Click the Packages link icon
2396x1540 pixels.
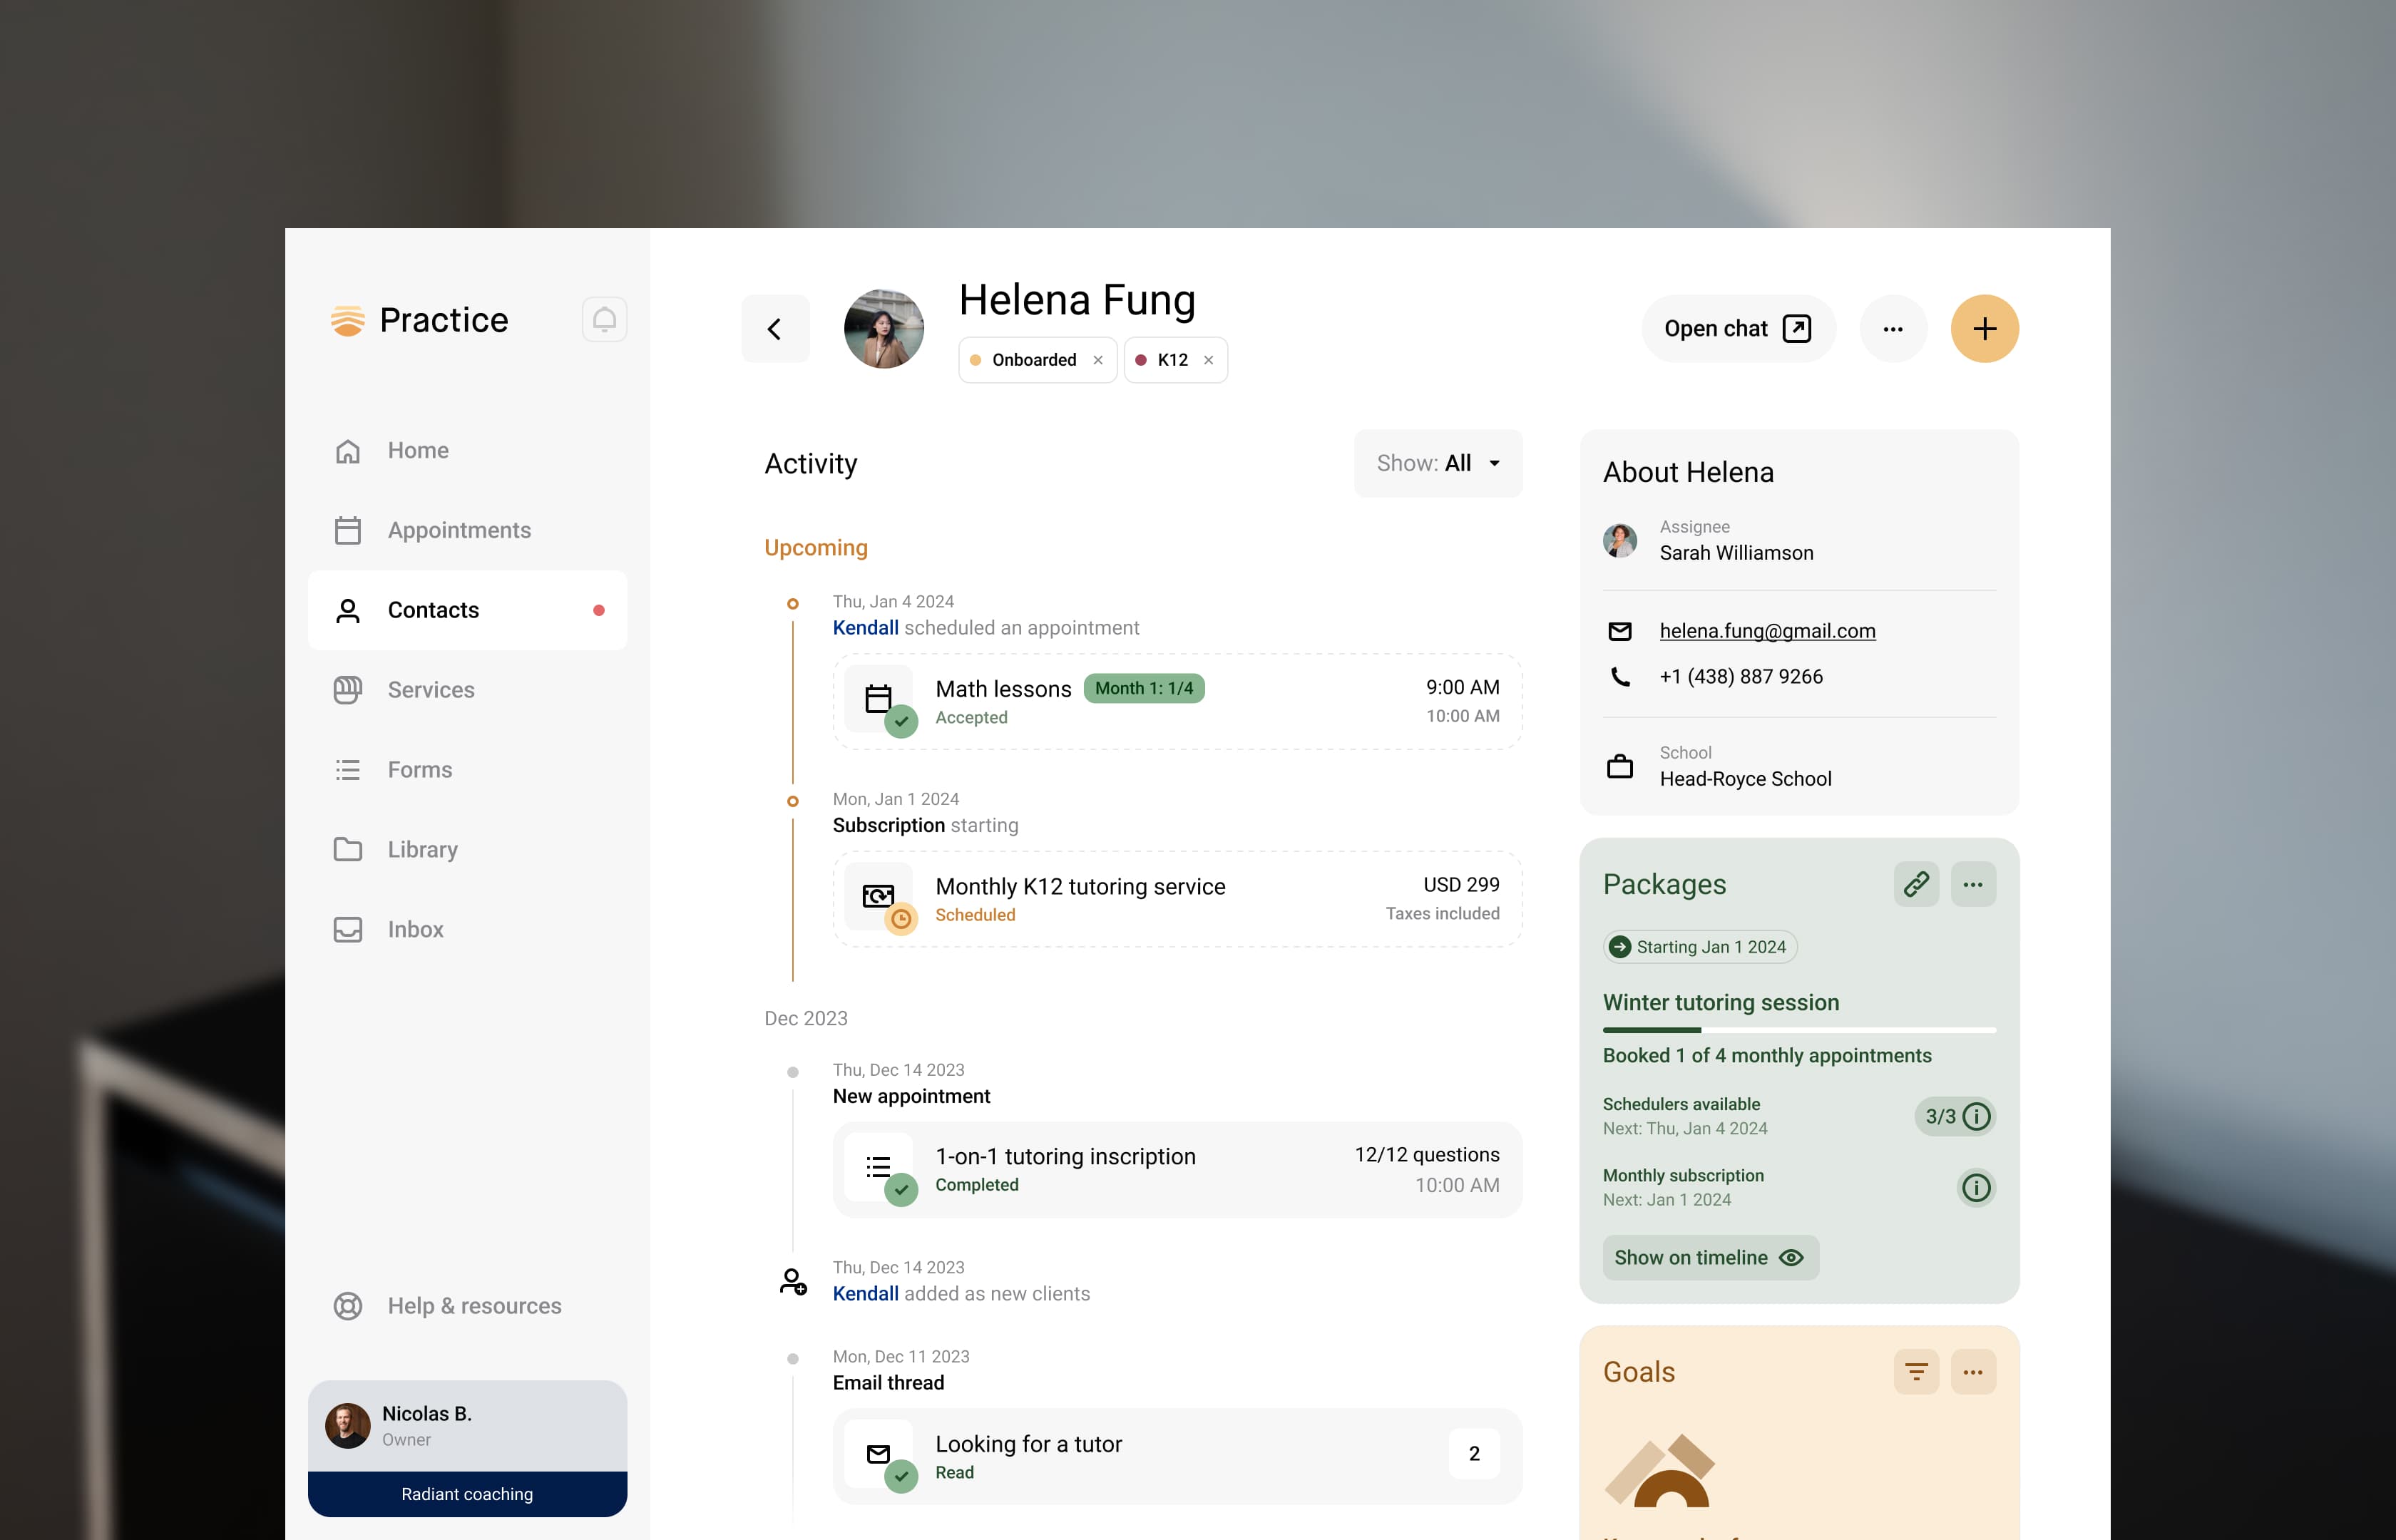[1916, 884]
